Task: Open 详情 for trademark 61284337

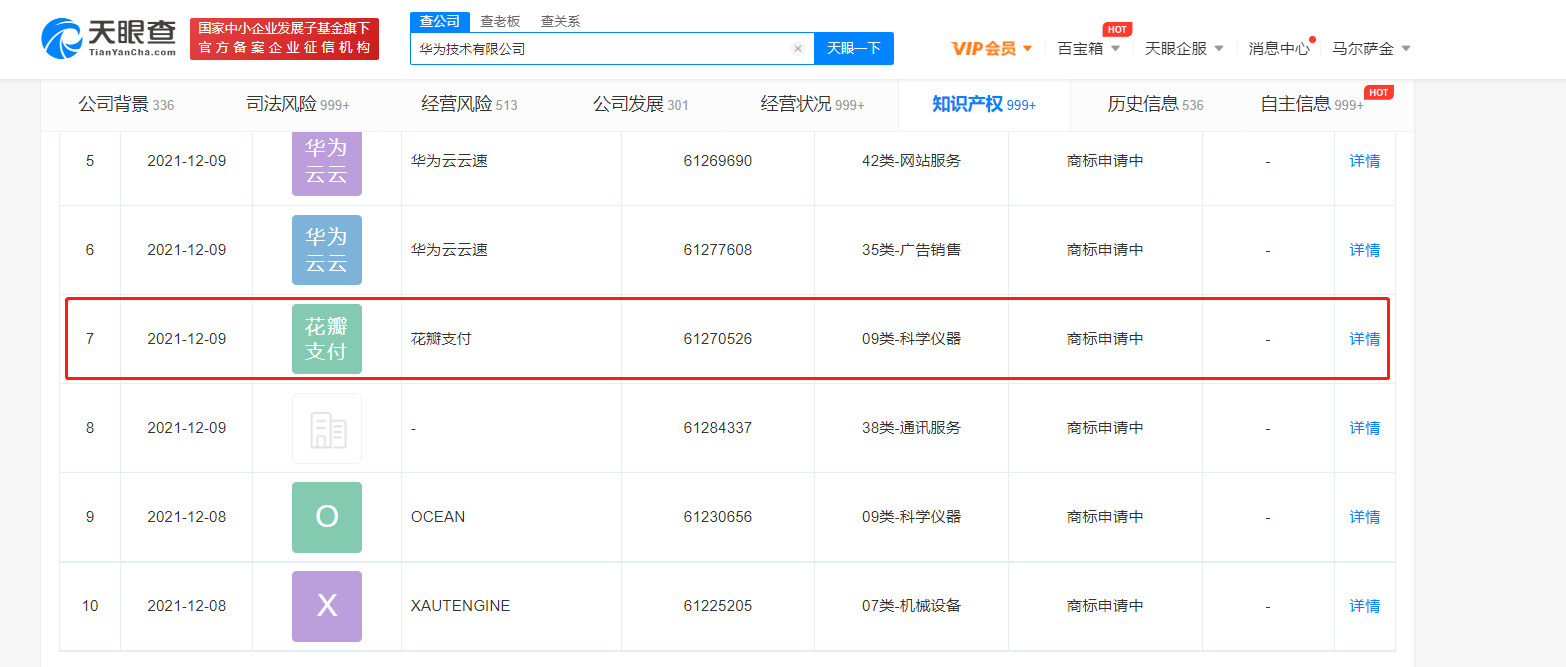Action: point(1364,428)
